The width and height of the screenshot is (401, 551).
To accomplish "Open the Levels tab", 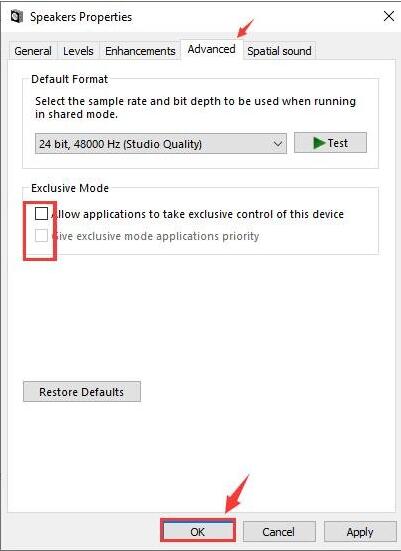I will [x=78, y=51].
